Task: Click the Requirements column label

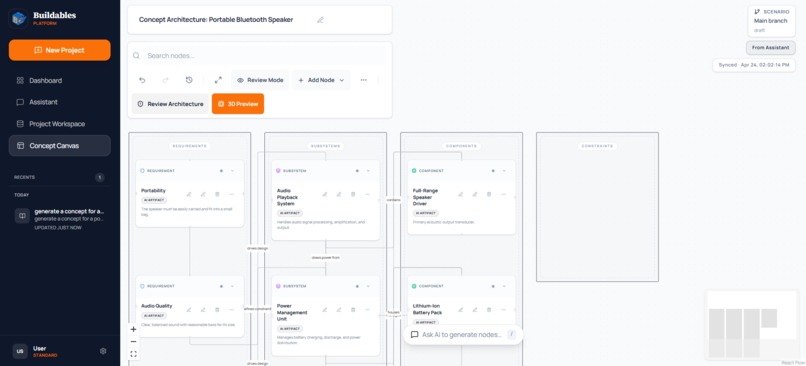Action: click(190, 146)
